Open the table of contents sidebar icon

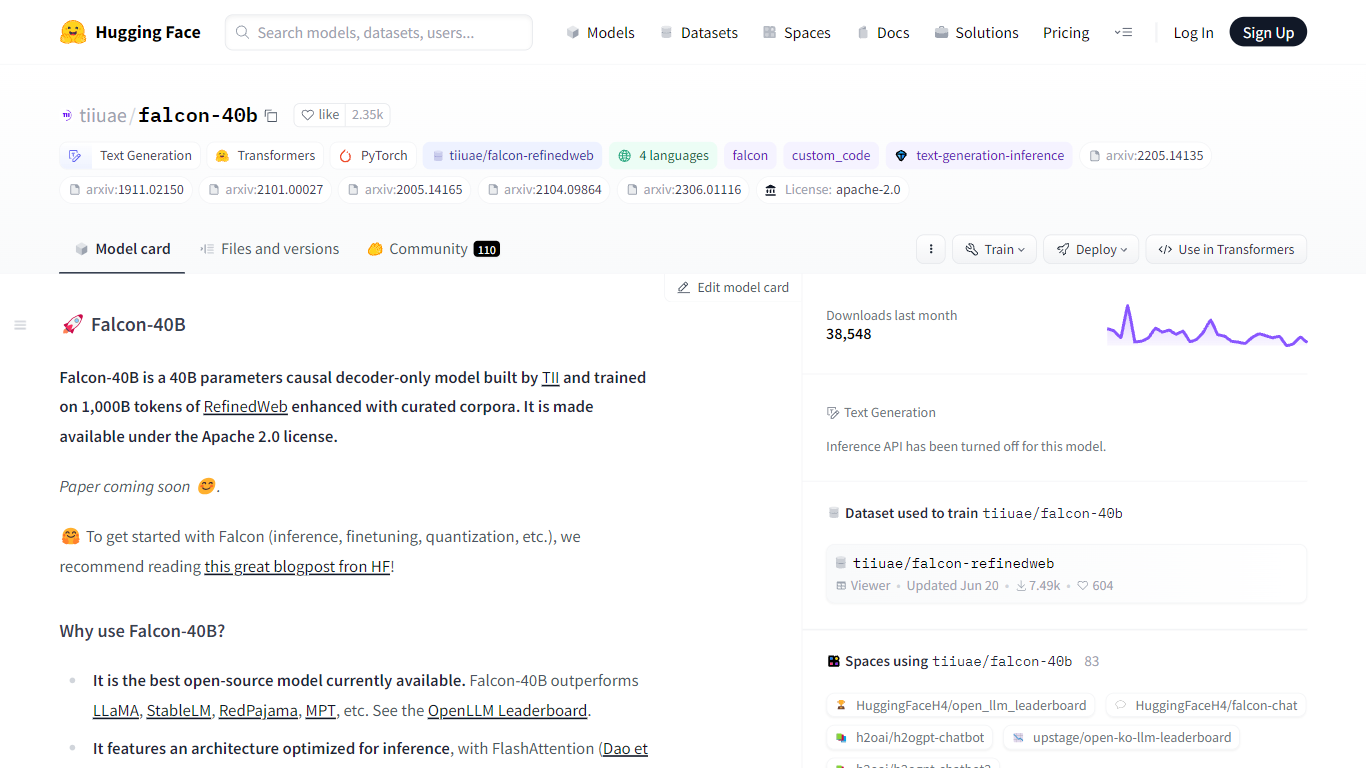pos(20,325)
